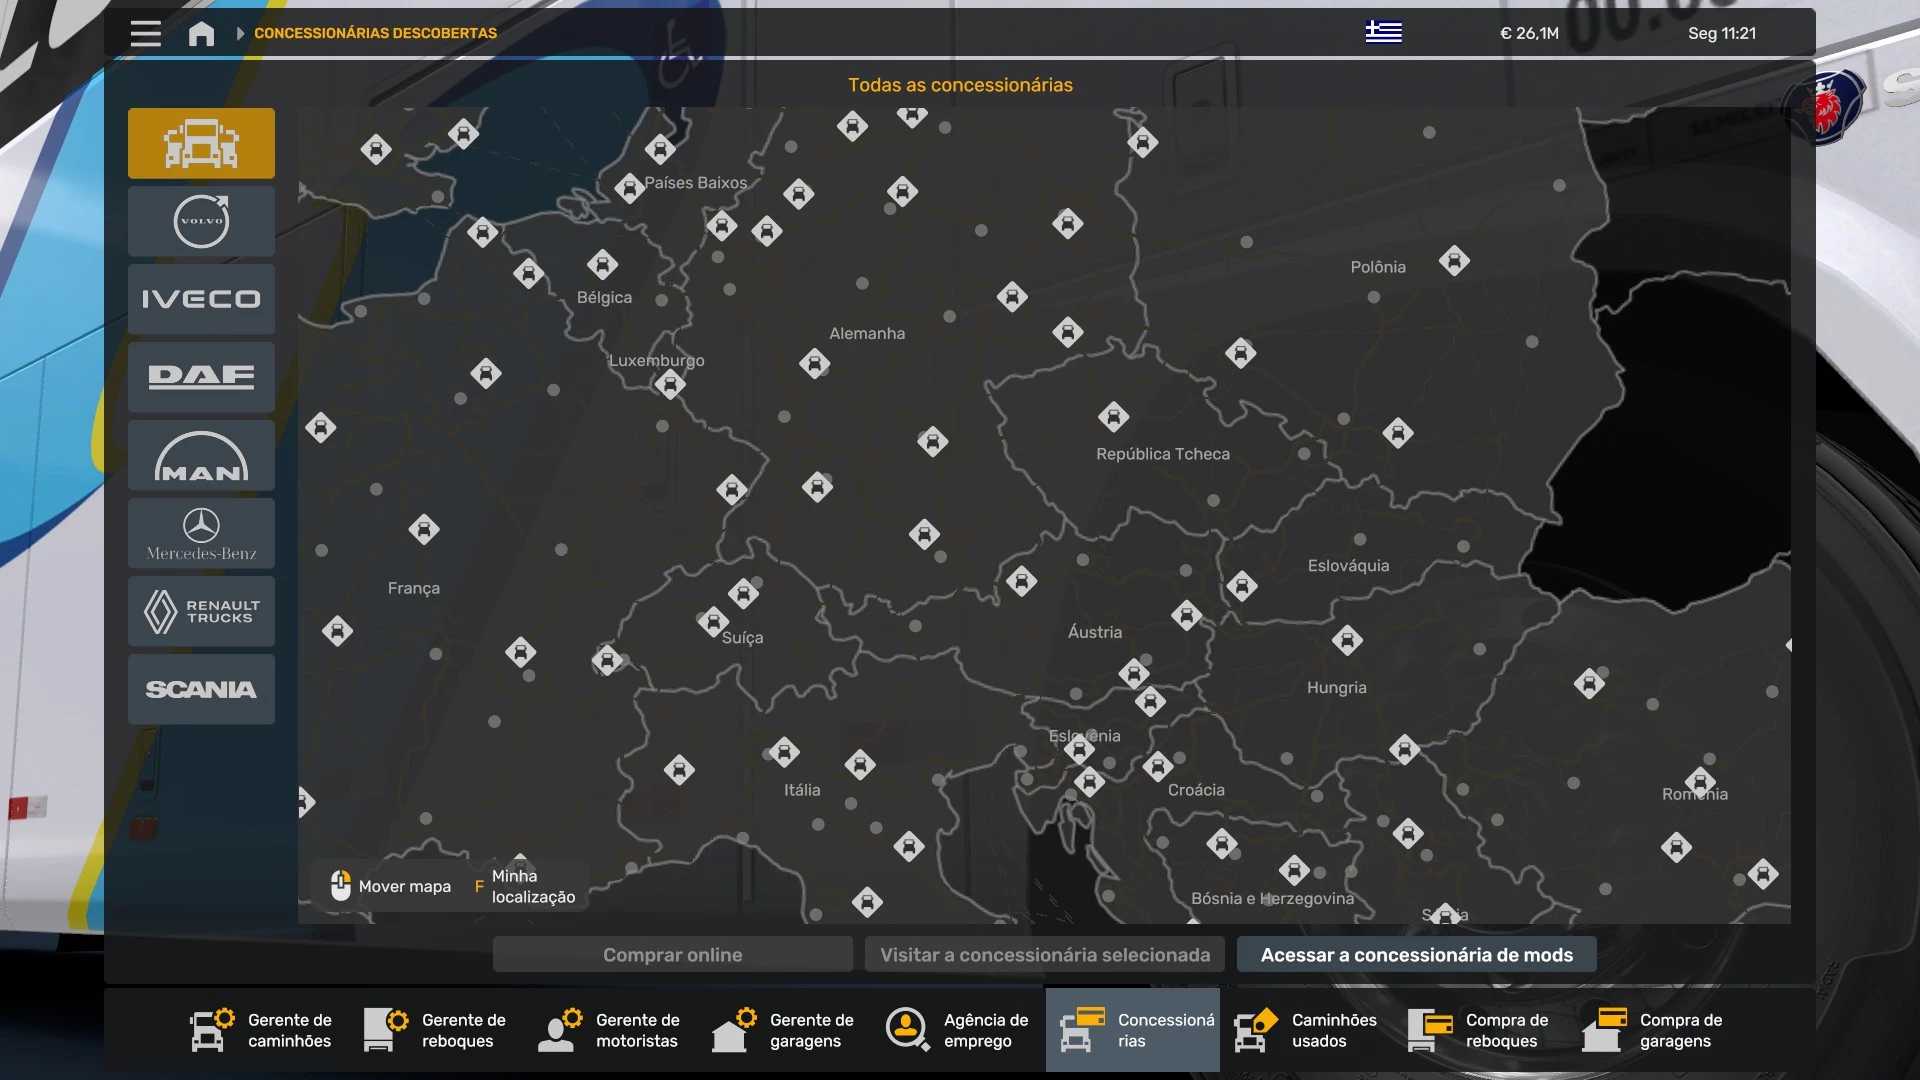The width and height of the screenshot is (1920, 1080).
Task: Switch to Caminhões usados tab
Action: point(1306,1030)
